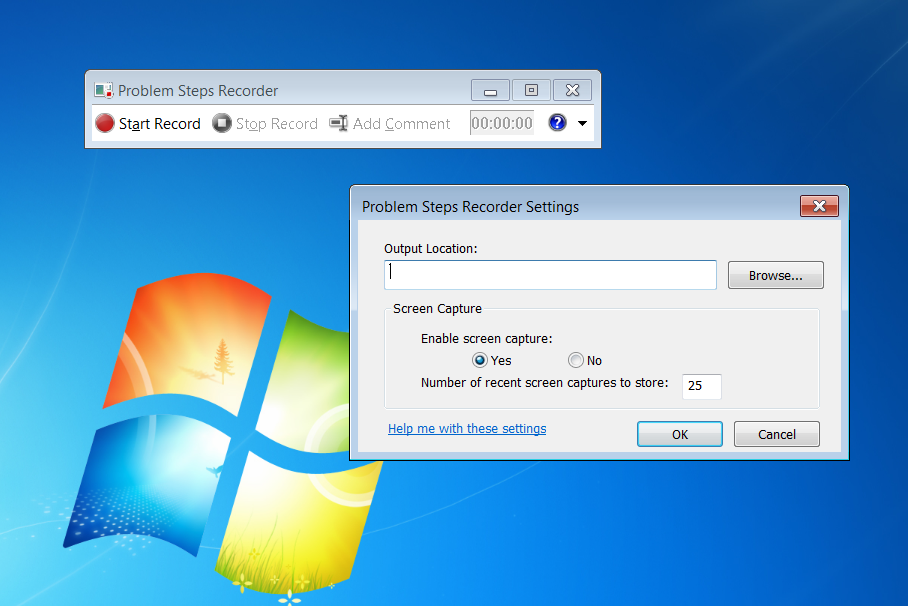
Task: Click the Screen Capture group label
Action: tap(437, 309)
